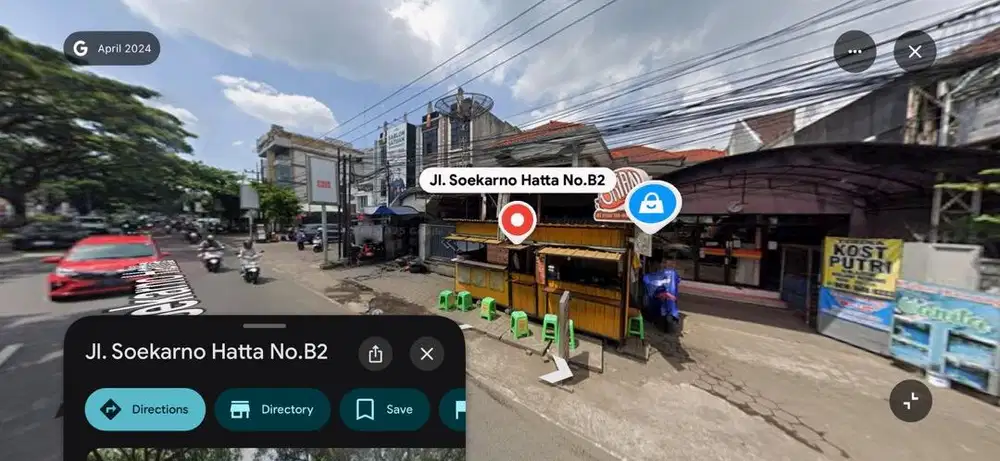Dismiss the Jl. Soekarno Hatta No.B2 card
This screenshot has height=461, width=1000.
click(x=427, y=354)
